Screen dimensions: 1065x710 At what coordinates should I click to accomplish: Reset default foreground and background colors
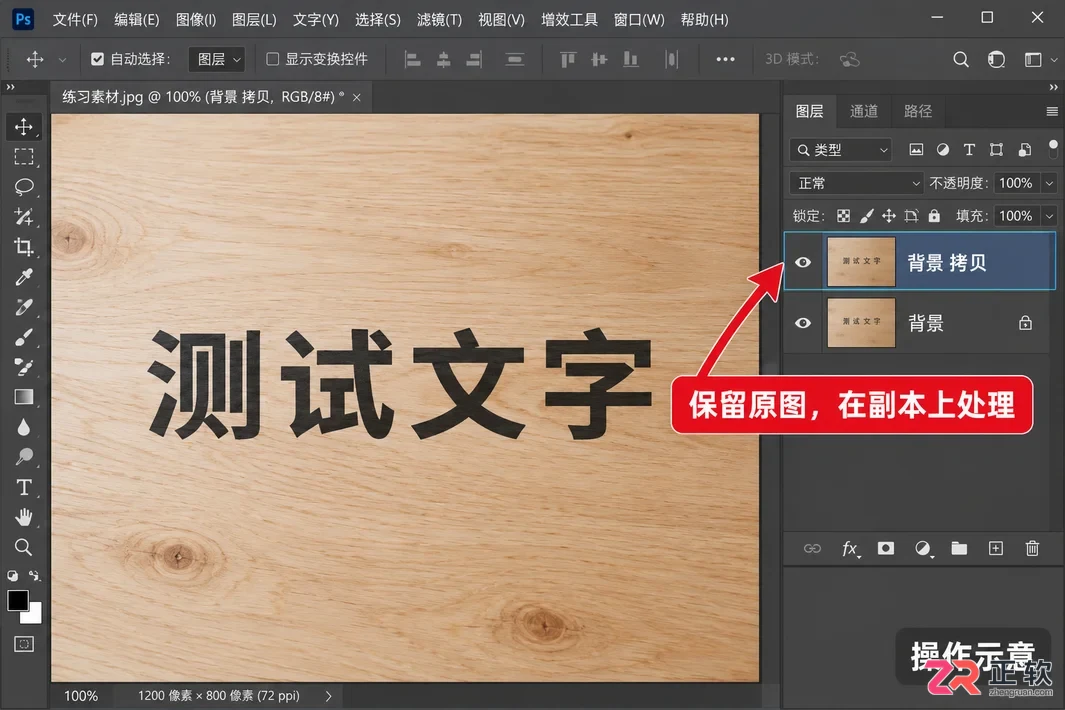pos(12,575)
